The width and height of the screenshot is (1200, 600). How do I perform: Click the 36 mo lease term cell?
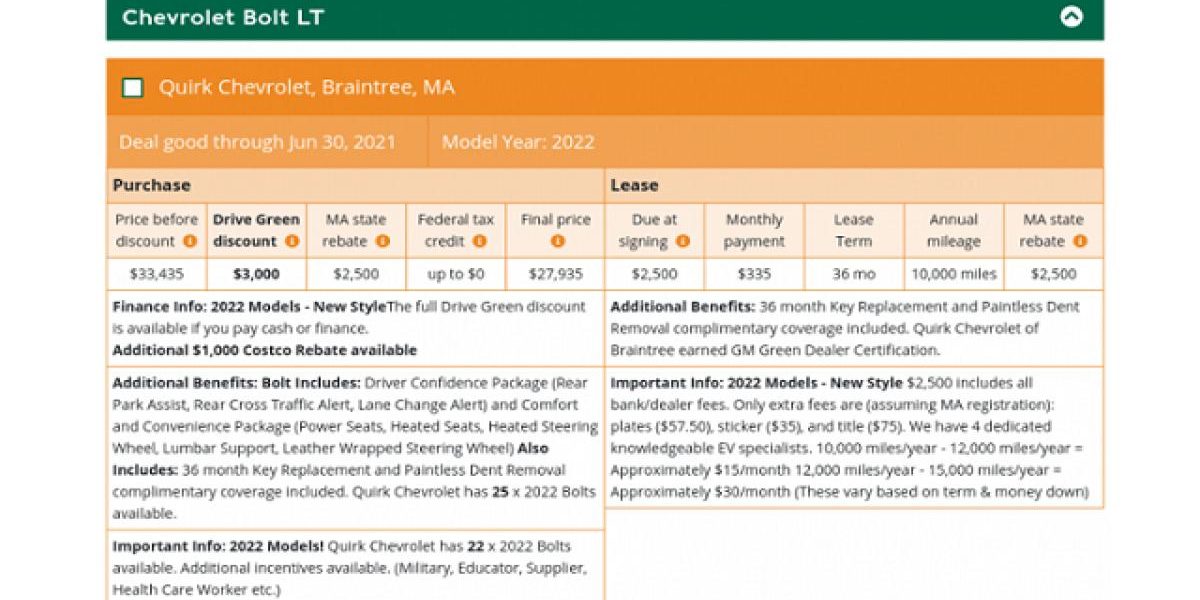(853, 274)
